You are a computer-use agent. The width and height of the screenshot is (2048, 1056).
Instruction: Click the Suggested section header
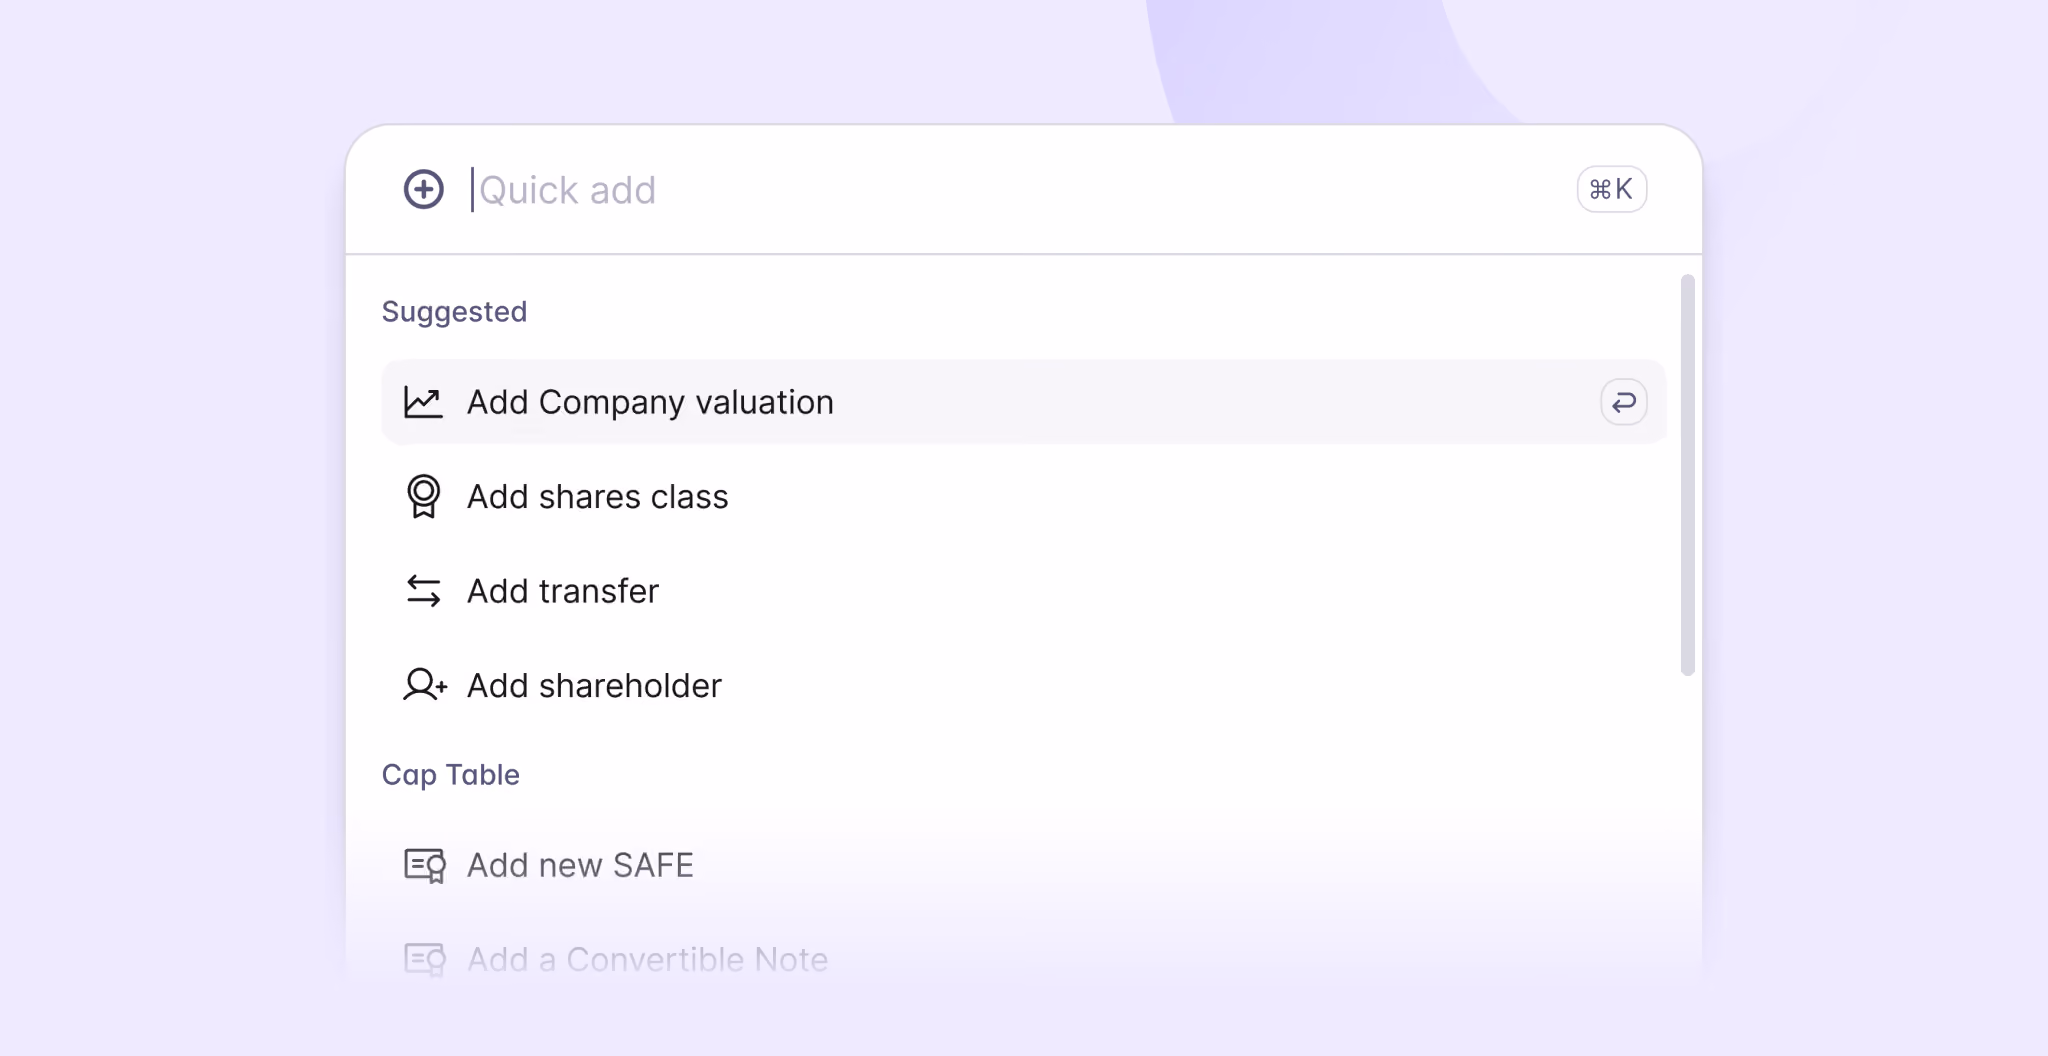[454, 312]
